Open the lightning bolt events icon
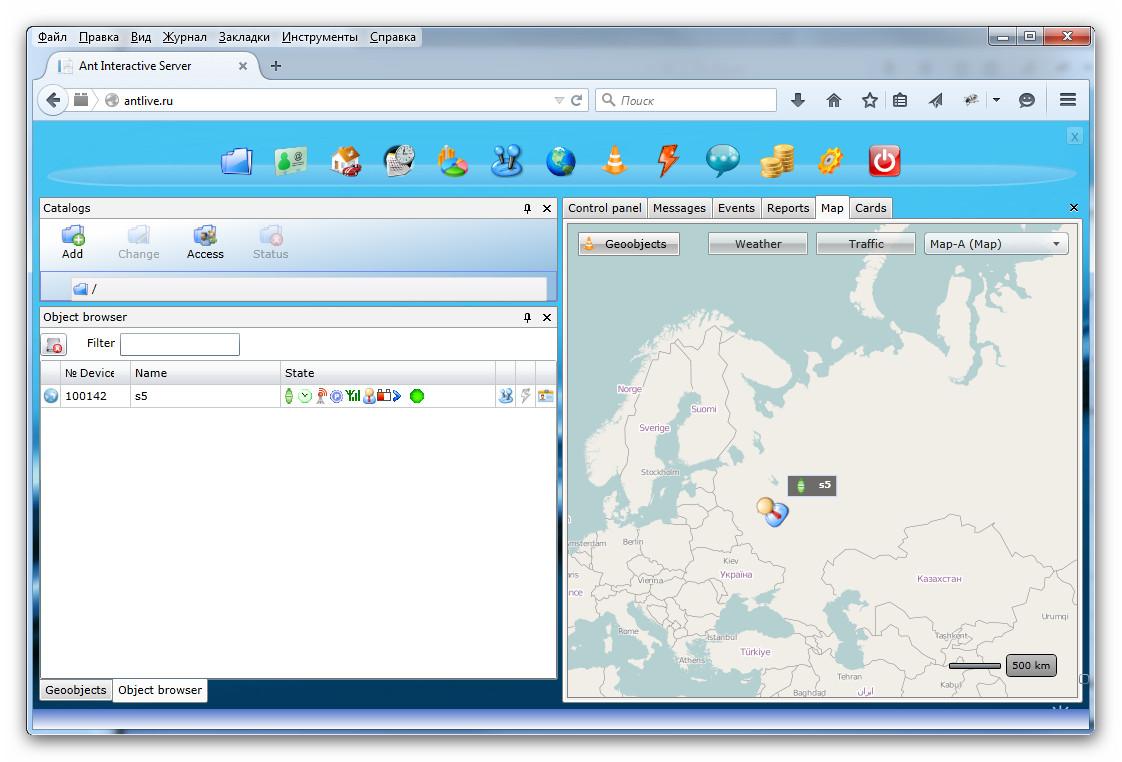Viewport: 1122px width, 762px height. click(x=668, y=161)
